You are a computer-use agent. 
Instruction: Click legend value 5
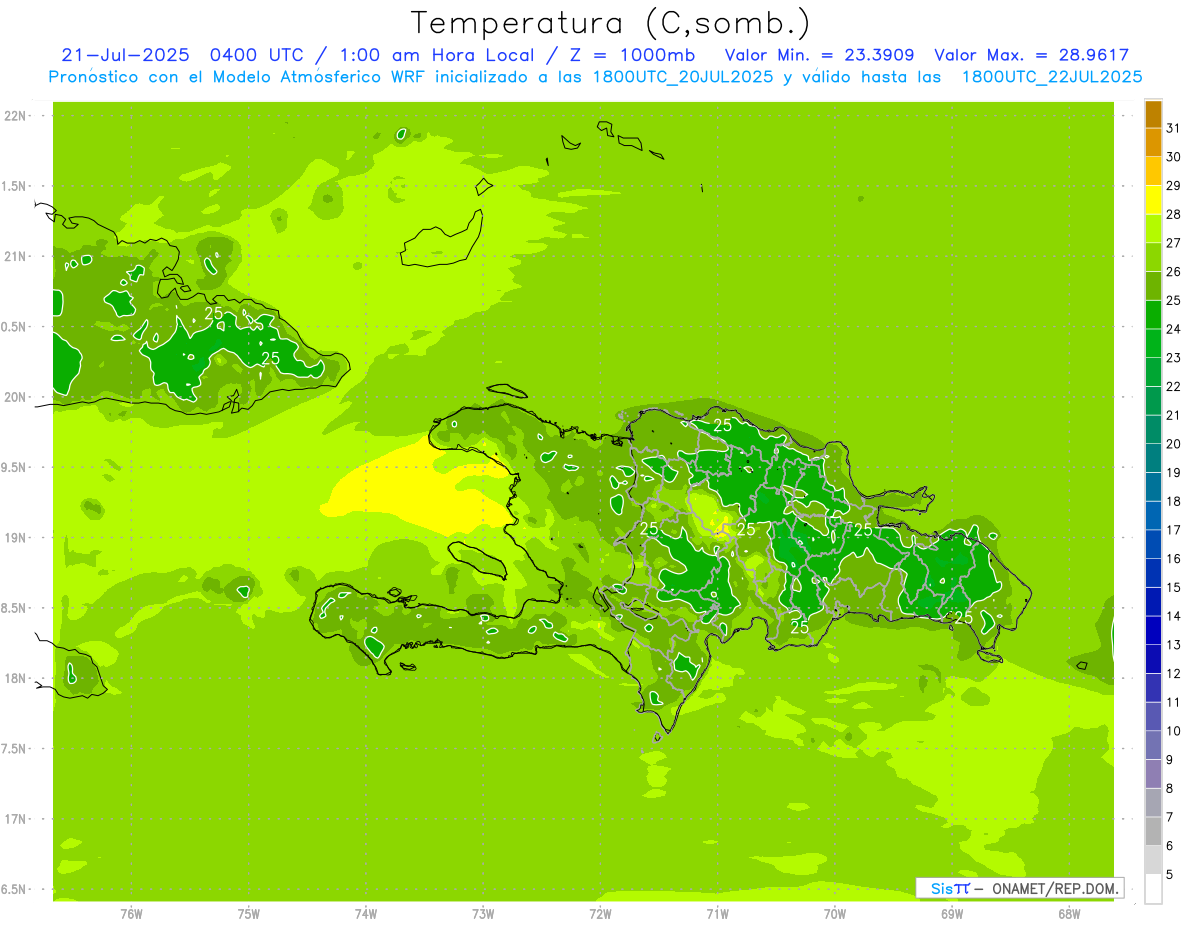(1170, 875)
